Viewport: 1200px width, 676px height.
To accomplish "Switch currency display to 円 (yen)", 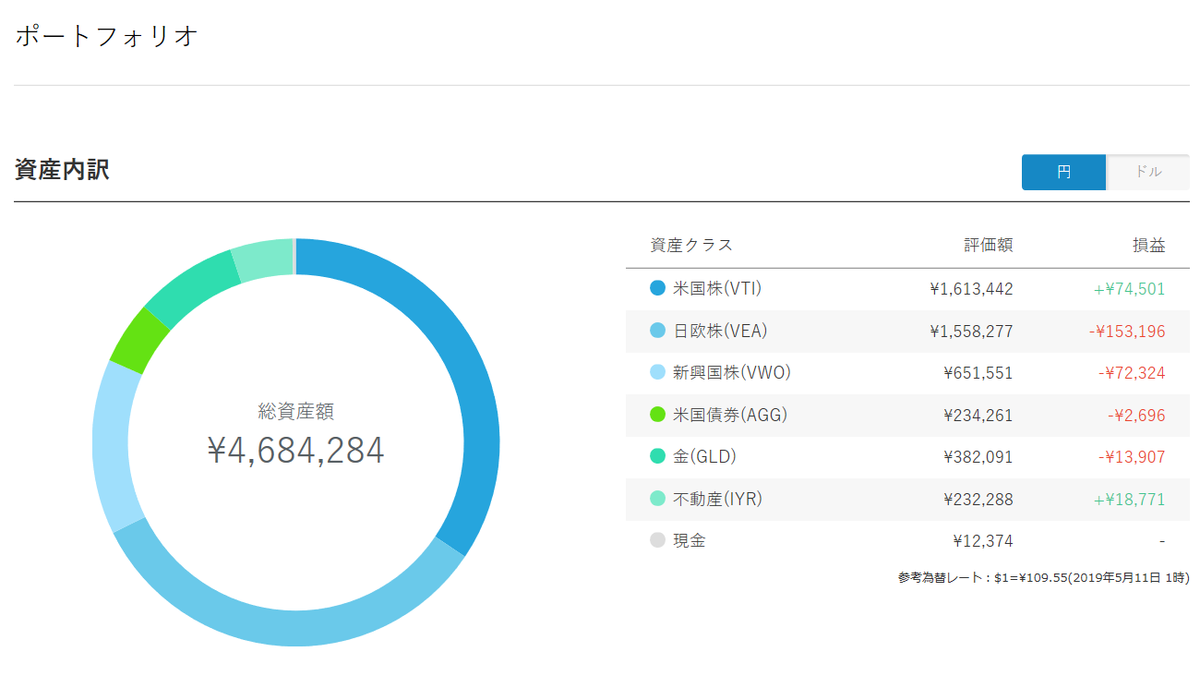I will pyautogui.click(x=1064, y=172).
